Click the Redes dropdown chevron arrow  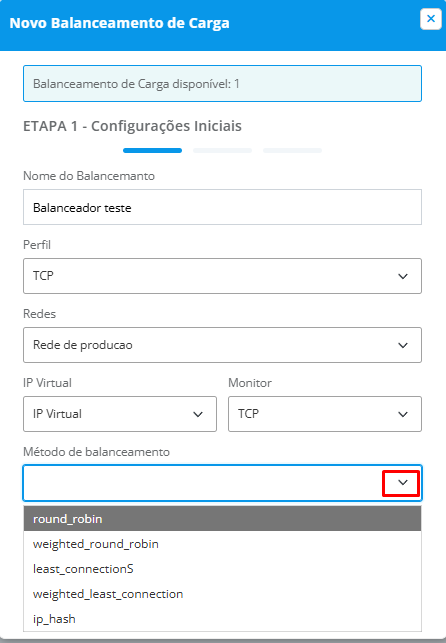point(403,345)
